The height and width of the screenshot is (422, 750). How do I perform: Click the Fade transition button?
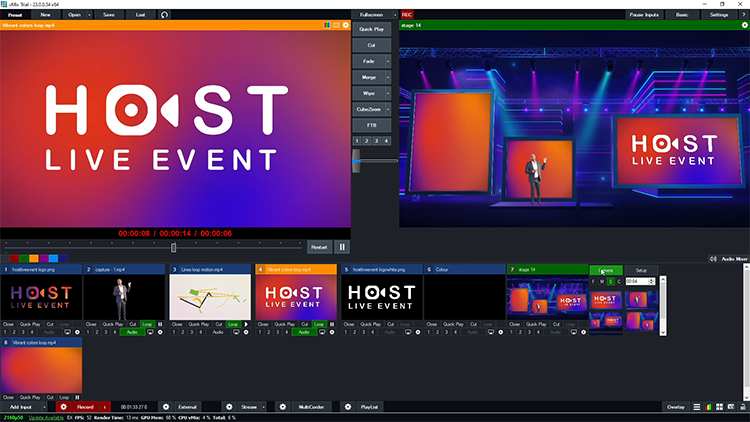[x=370, y=61]
